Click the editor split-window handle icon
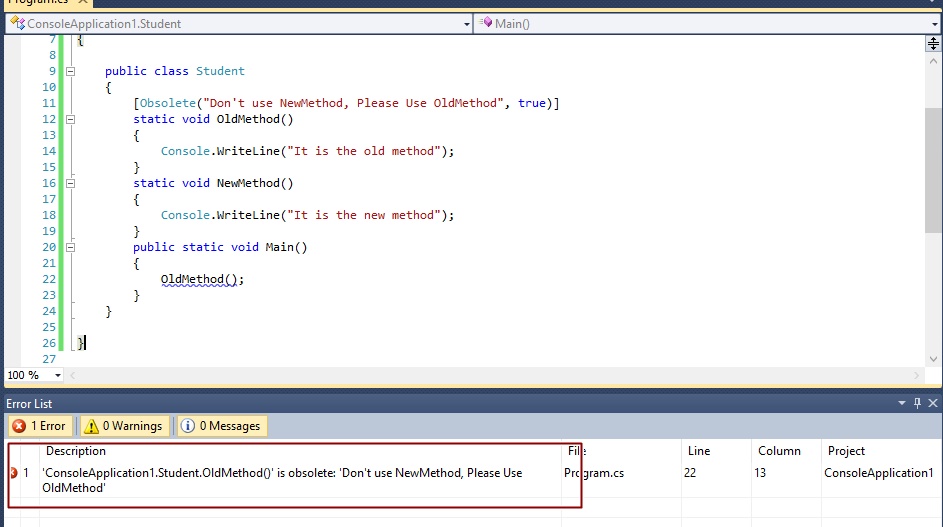 coord(933,43)
